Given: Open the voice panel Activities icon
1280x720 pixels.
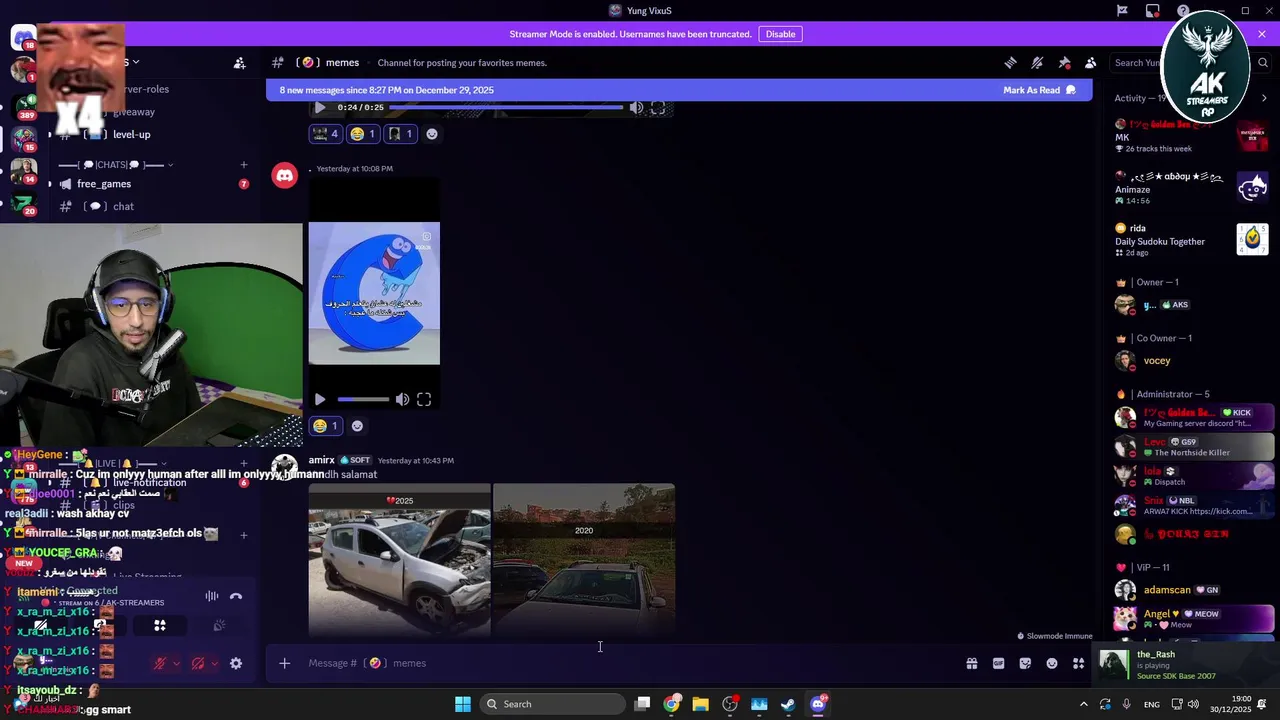Looking at the screenshot, I should click(x=160, y=626).
